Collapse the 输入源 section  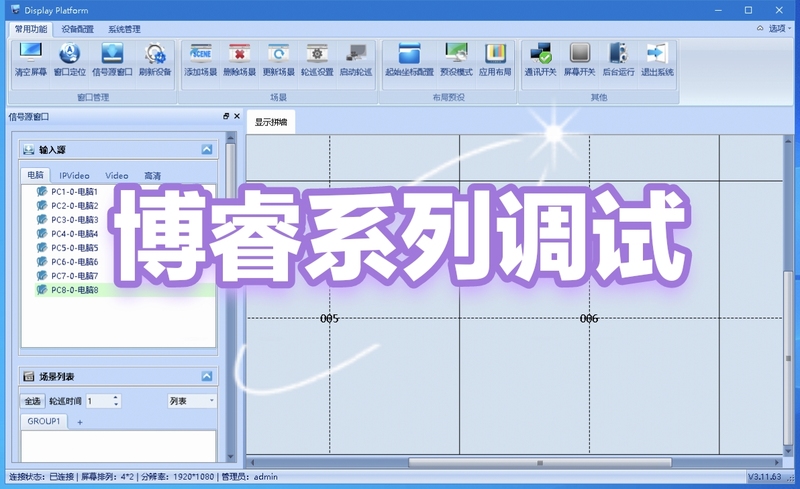coord(207,150)
